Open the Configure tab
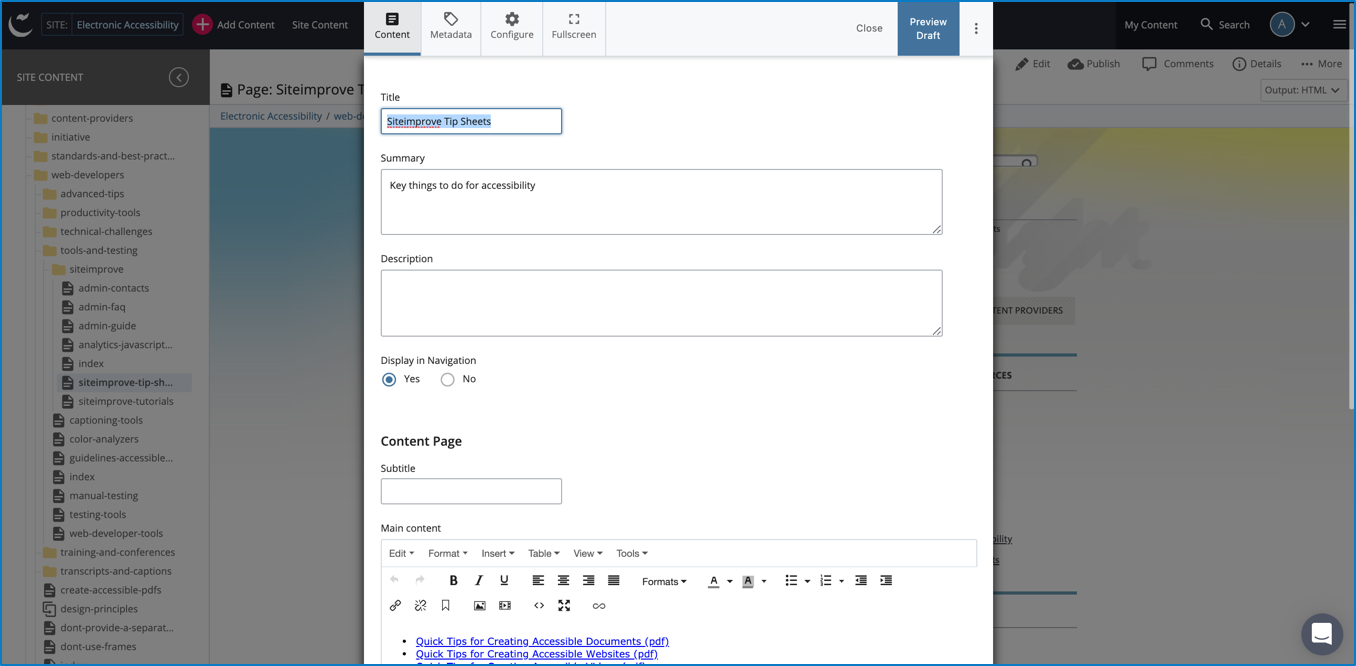Viewport: 1356px width, 666px height. 512,27
